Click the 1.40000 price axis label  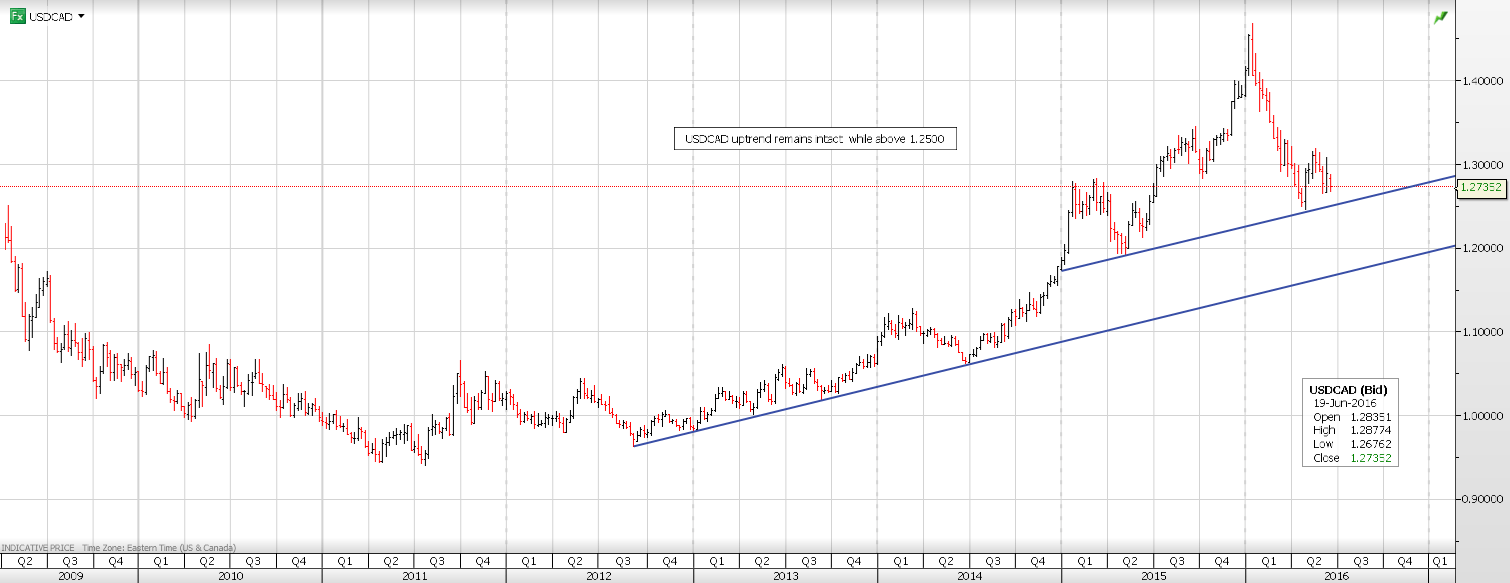click(1483, 80)
